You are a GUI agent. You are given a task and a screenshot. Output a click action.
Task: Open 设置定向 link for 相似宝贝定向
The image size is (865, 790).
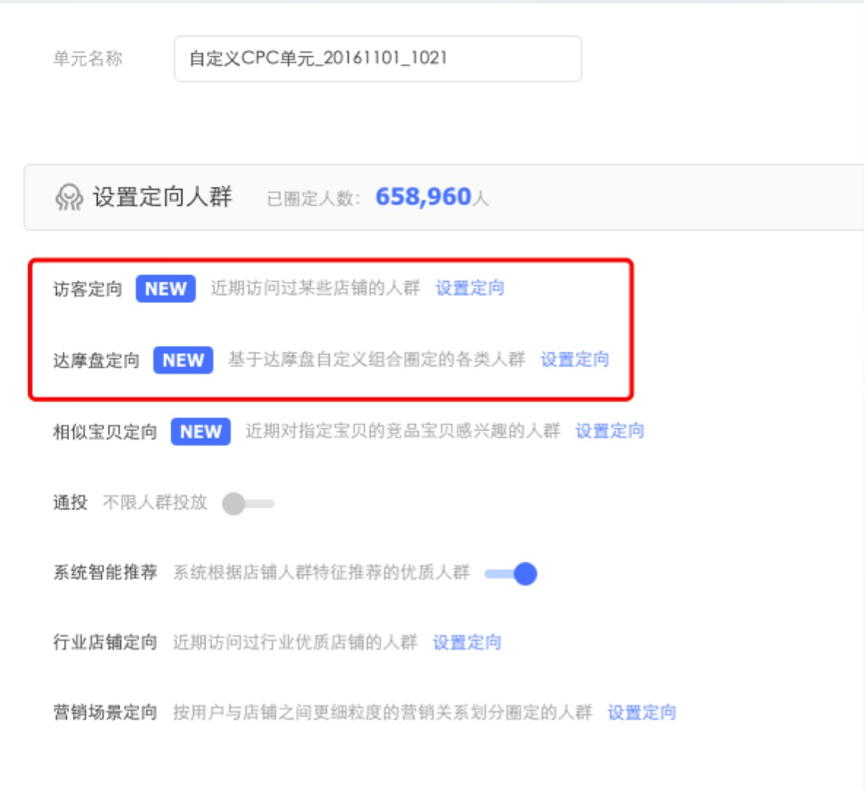pos(610,431)
